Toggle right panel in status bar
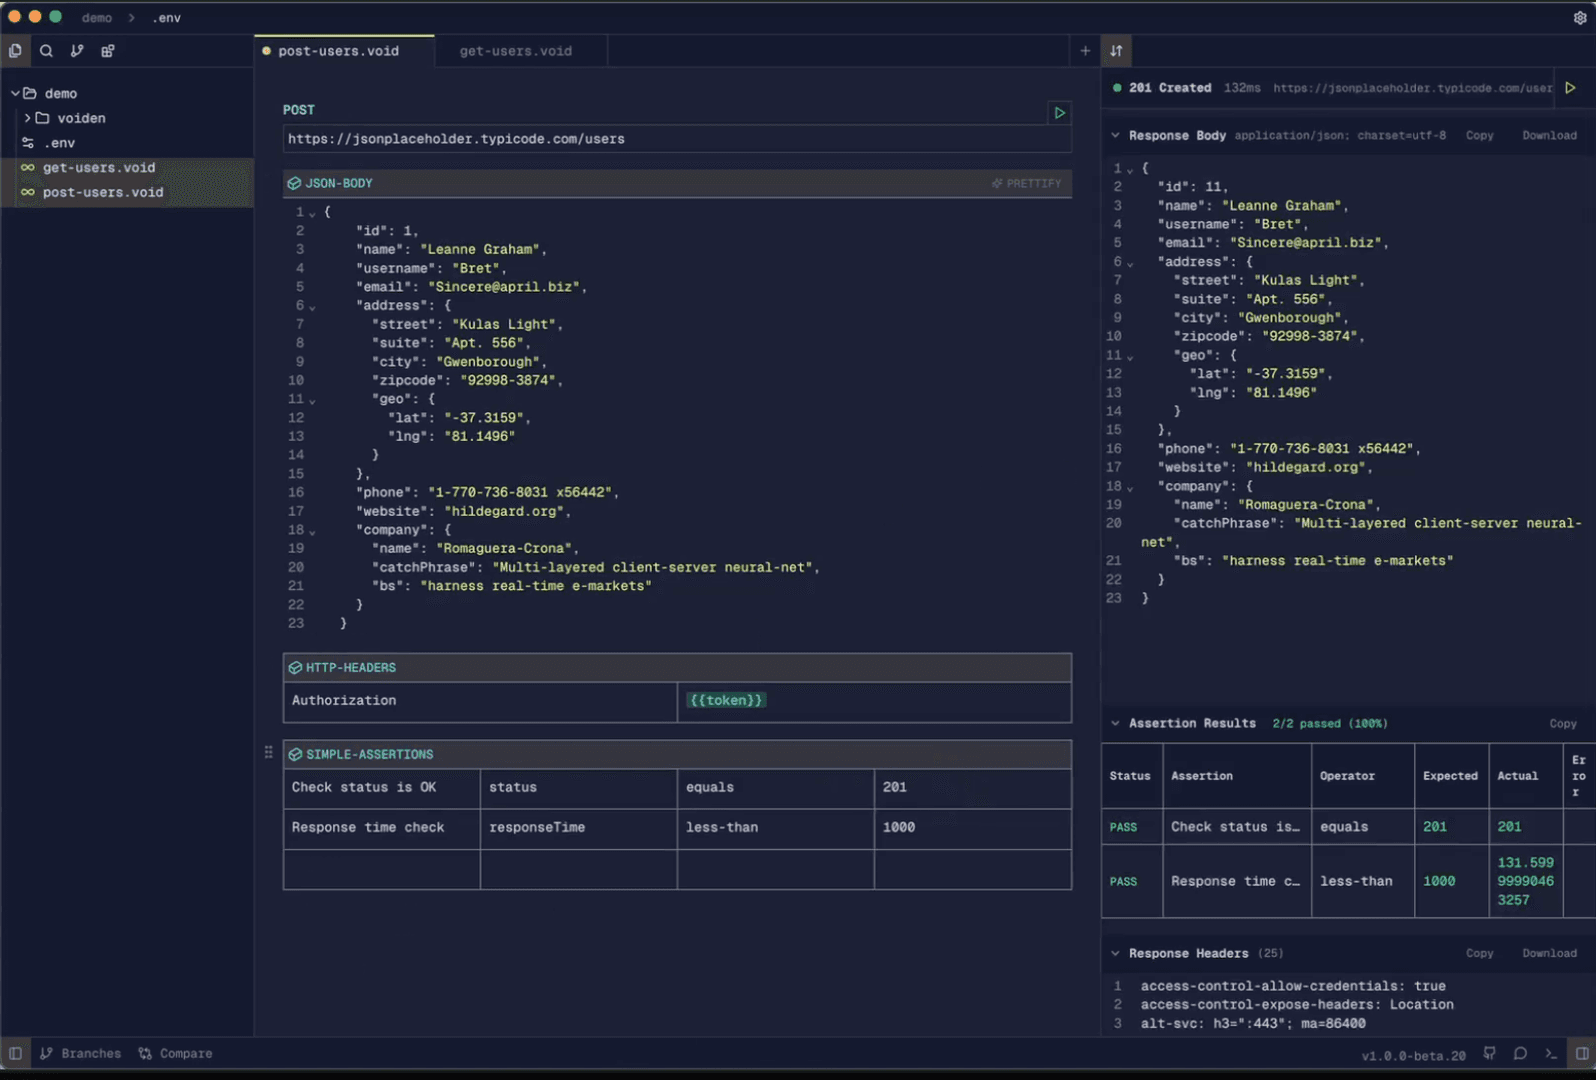 tap(1582, 1053)
